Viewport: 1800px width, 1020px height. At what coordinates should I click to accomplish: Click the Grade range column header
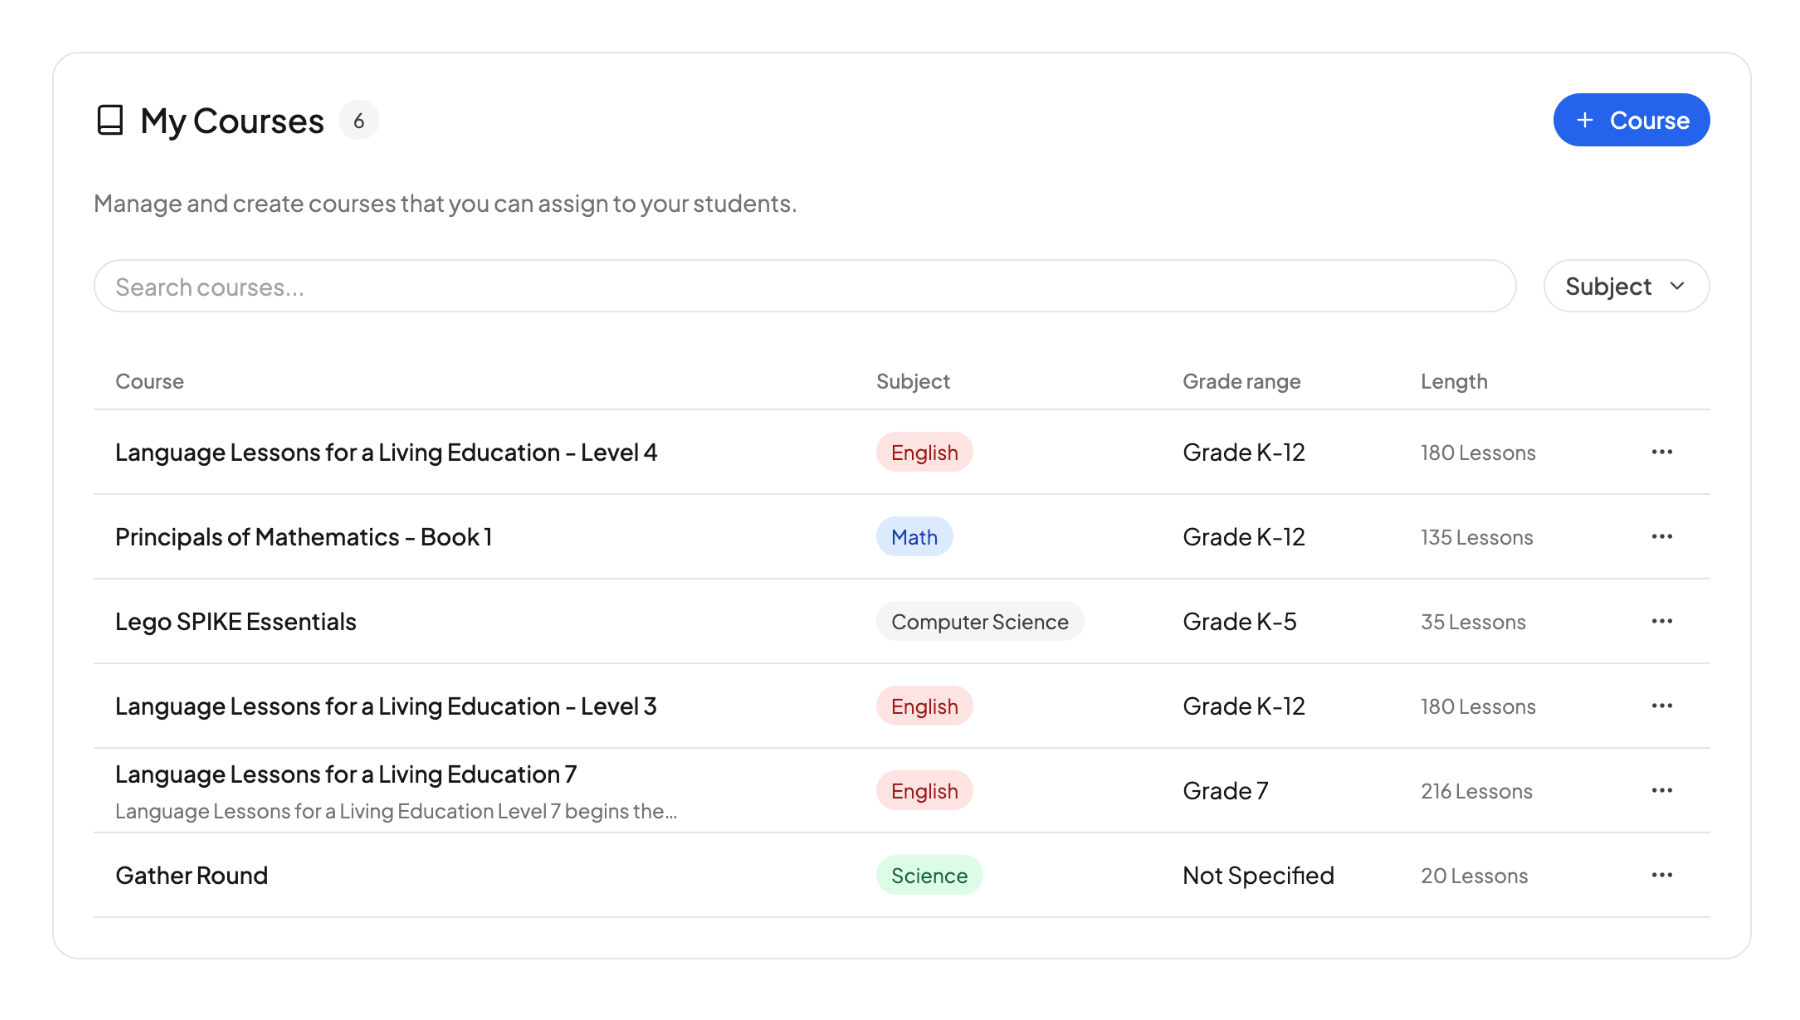pyautogui.click(x=1241, y=381)
